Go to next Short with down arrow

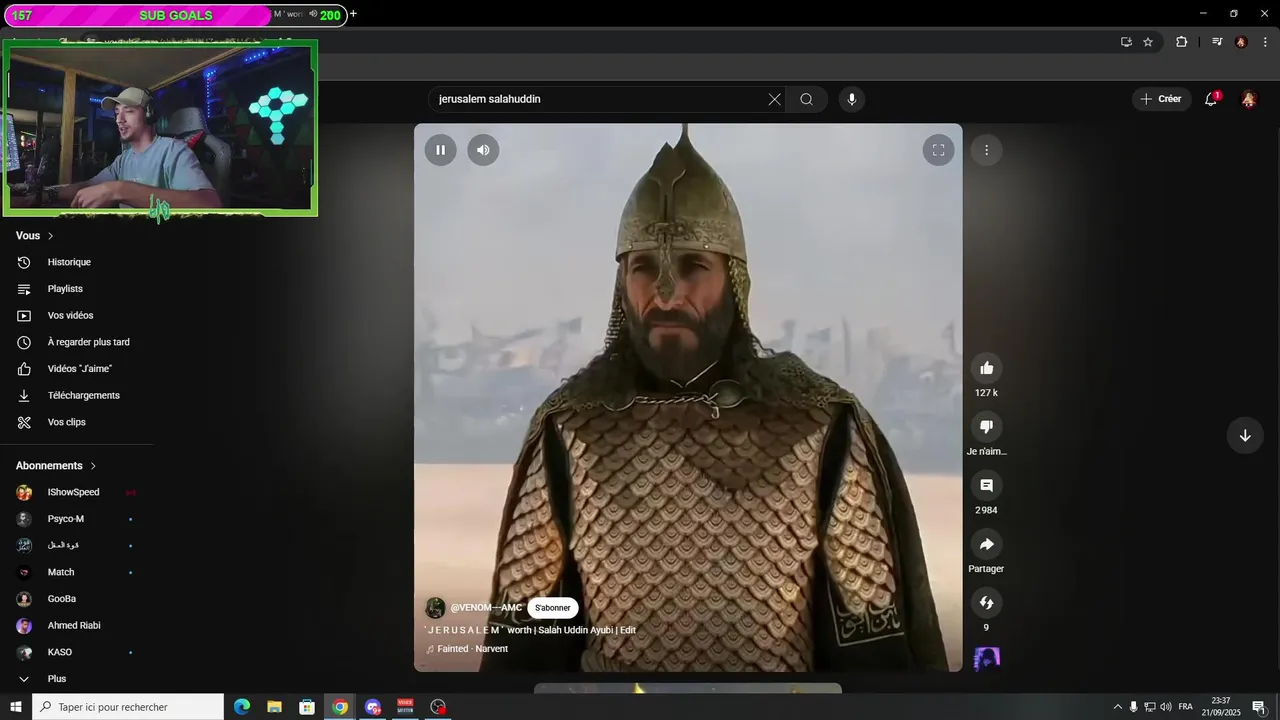coord(1245,436)
